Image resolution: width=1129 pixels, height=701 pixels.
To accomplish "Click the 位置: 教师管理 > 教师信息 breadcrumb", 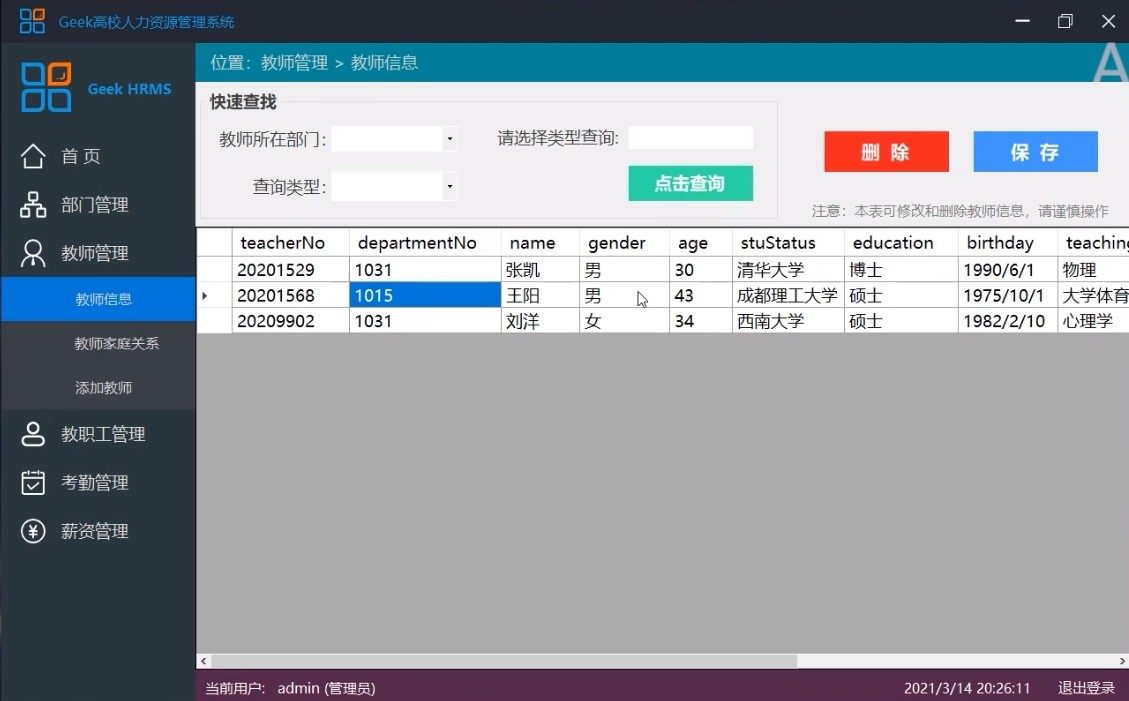I will (x=314, y=63).
